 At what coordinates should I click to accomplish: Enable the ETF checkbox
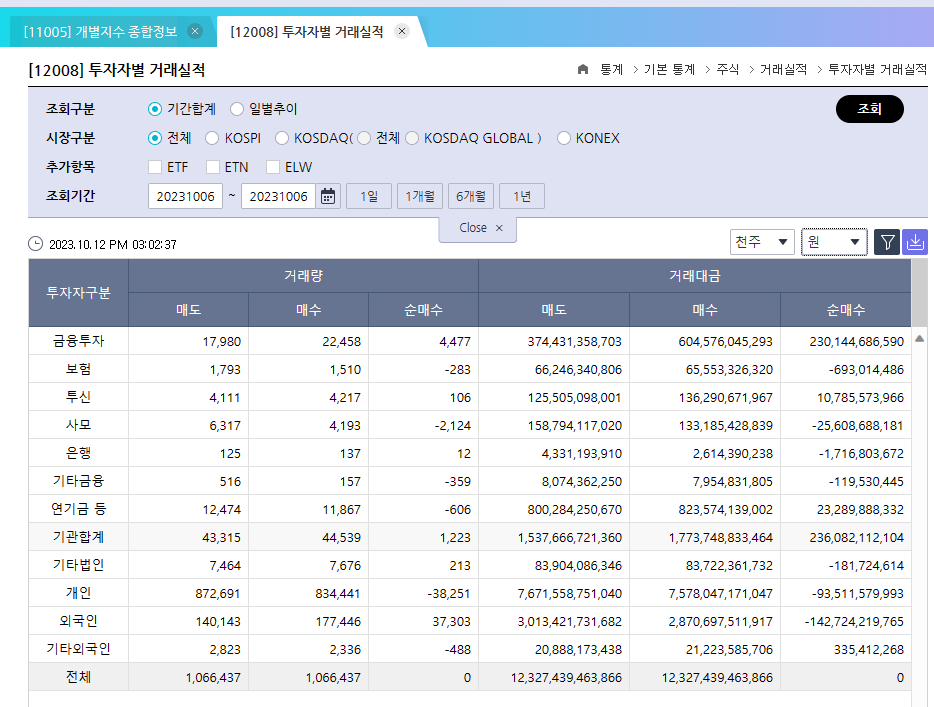pyautogui.click(x=155, y=167)
